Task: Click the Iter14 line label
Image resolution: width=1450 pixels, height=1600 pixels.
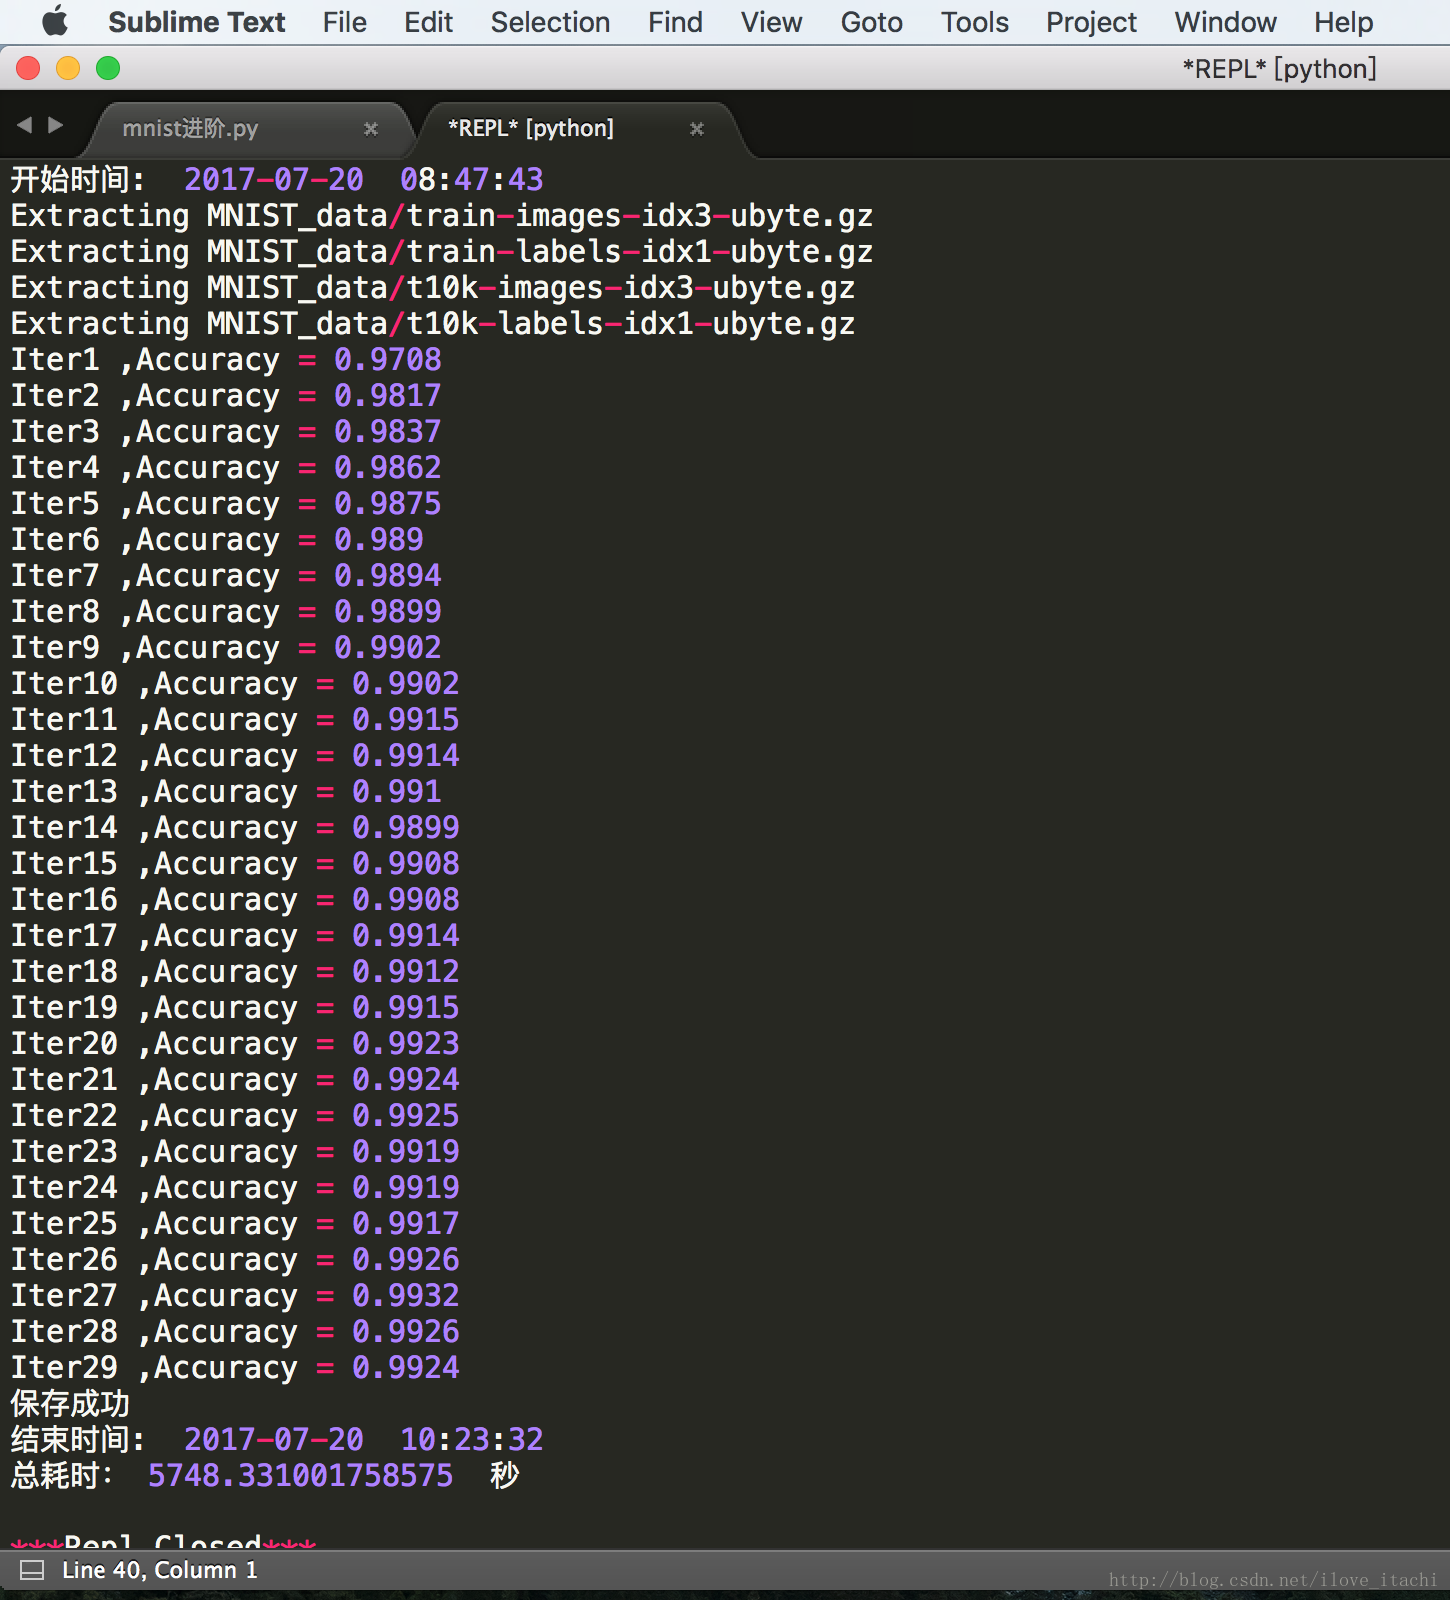Action: [x=64, y=828]
